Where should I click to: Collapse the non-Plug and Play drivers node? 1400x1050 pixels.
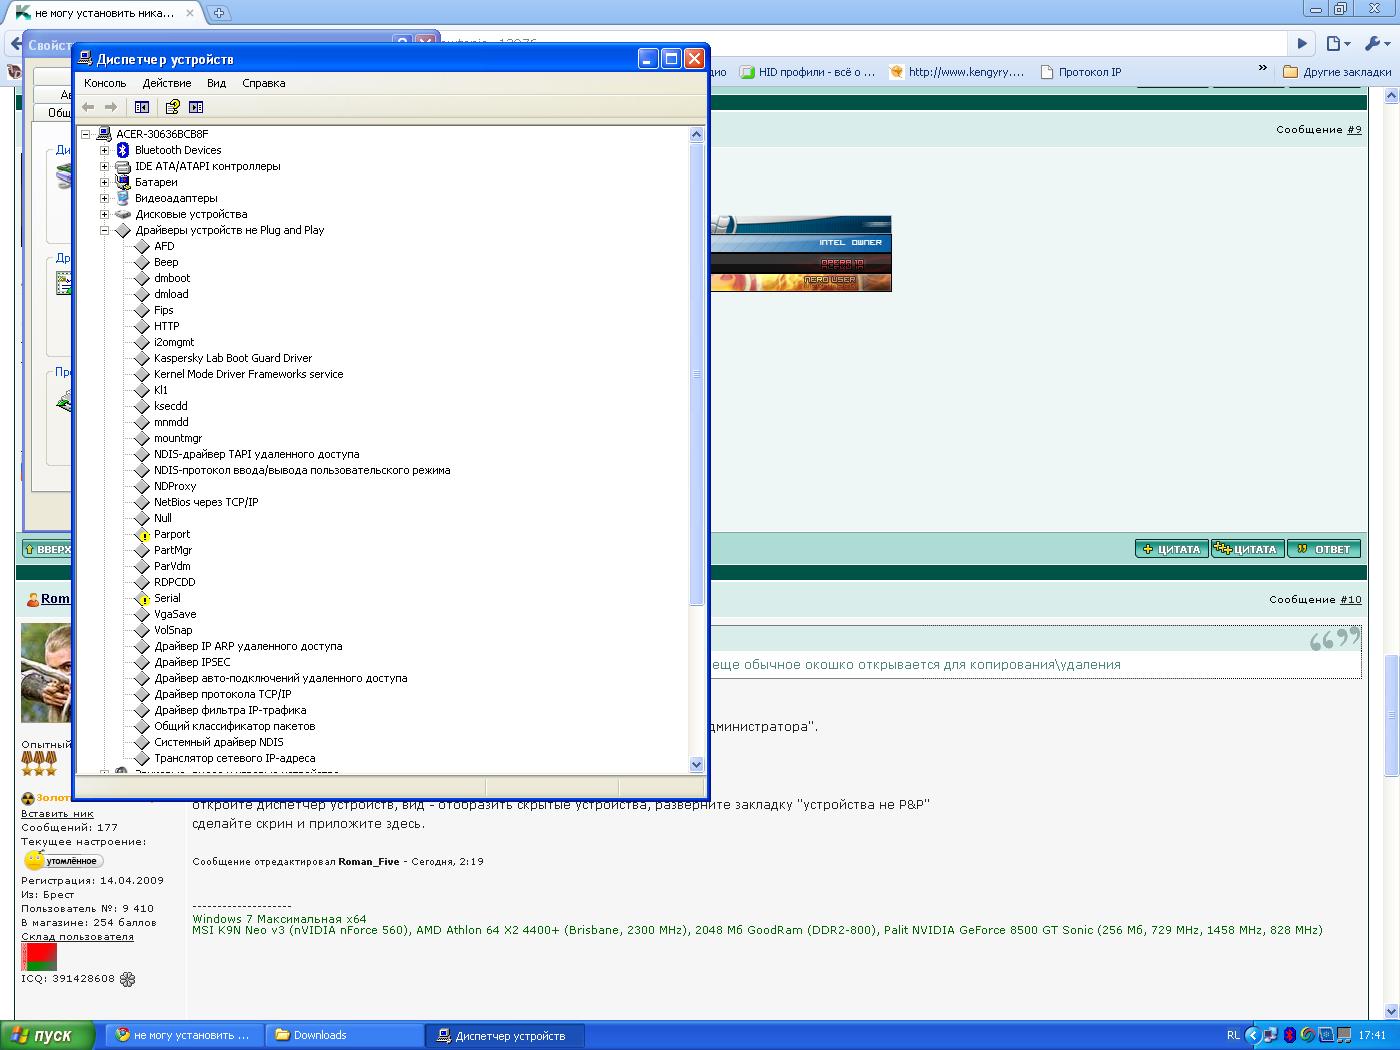(x=104, y=231)
